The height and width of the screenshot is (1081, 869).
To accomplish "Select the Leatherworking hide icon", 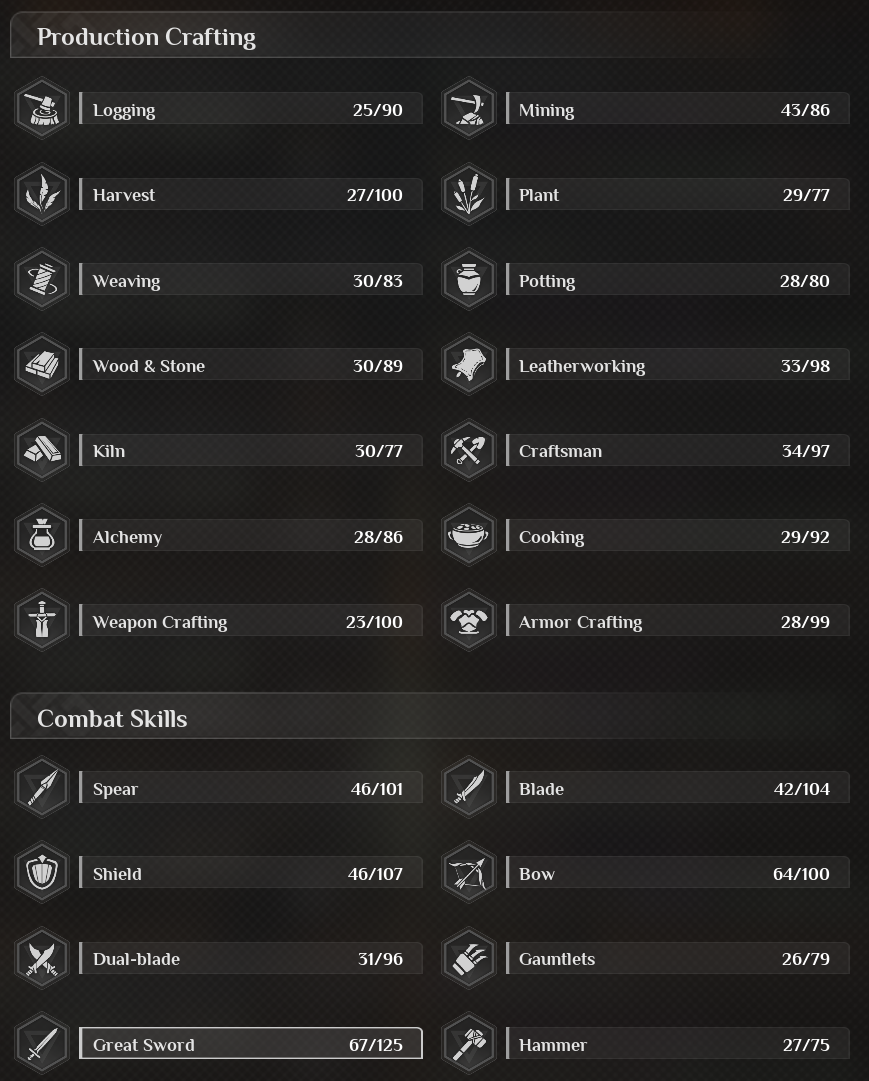I will tap(468, 365).
